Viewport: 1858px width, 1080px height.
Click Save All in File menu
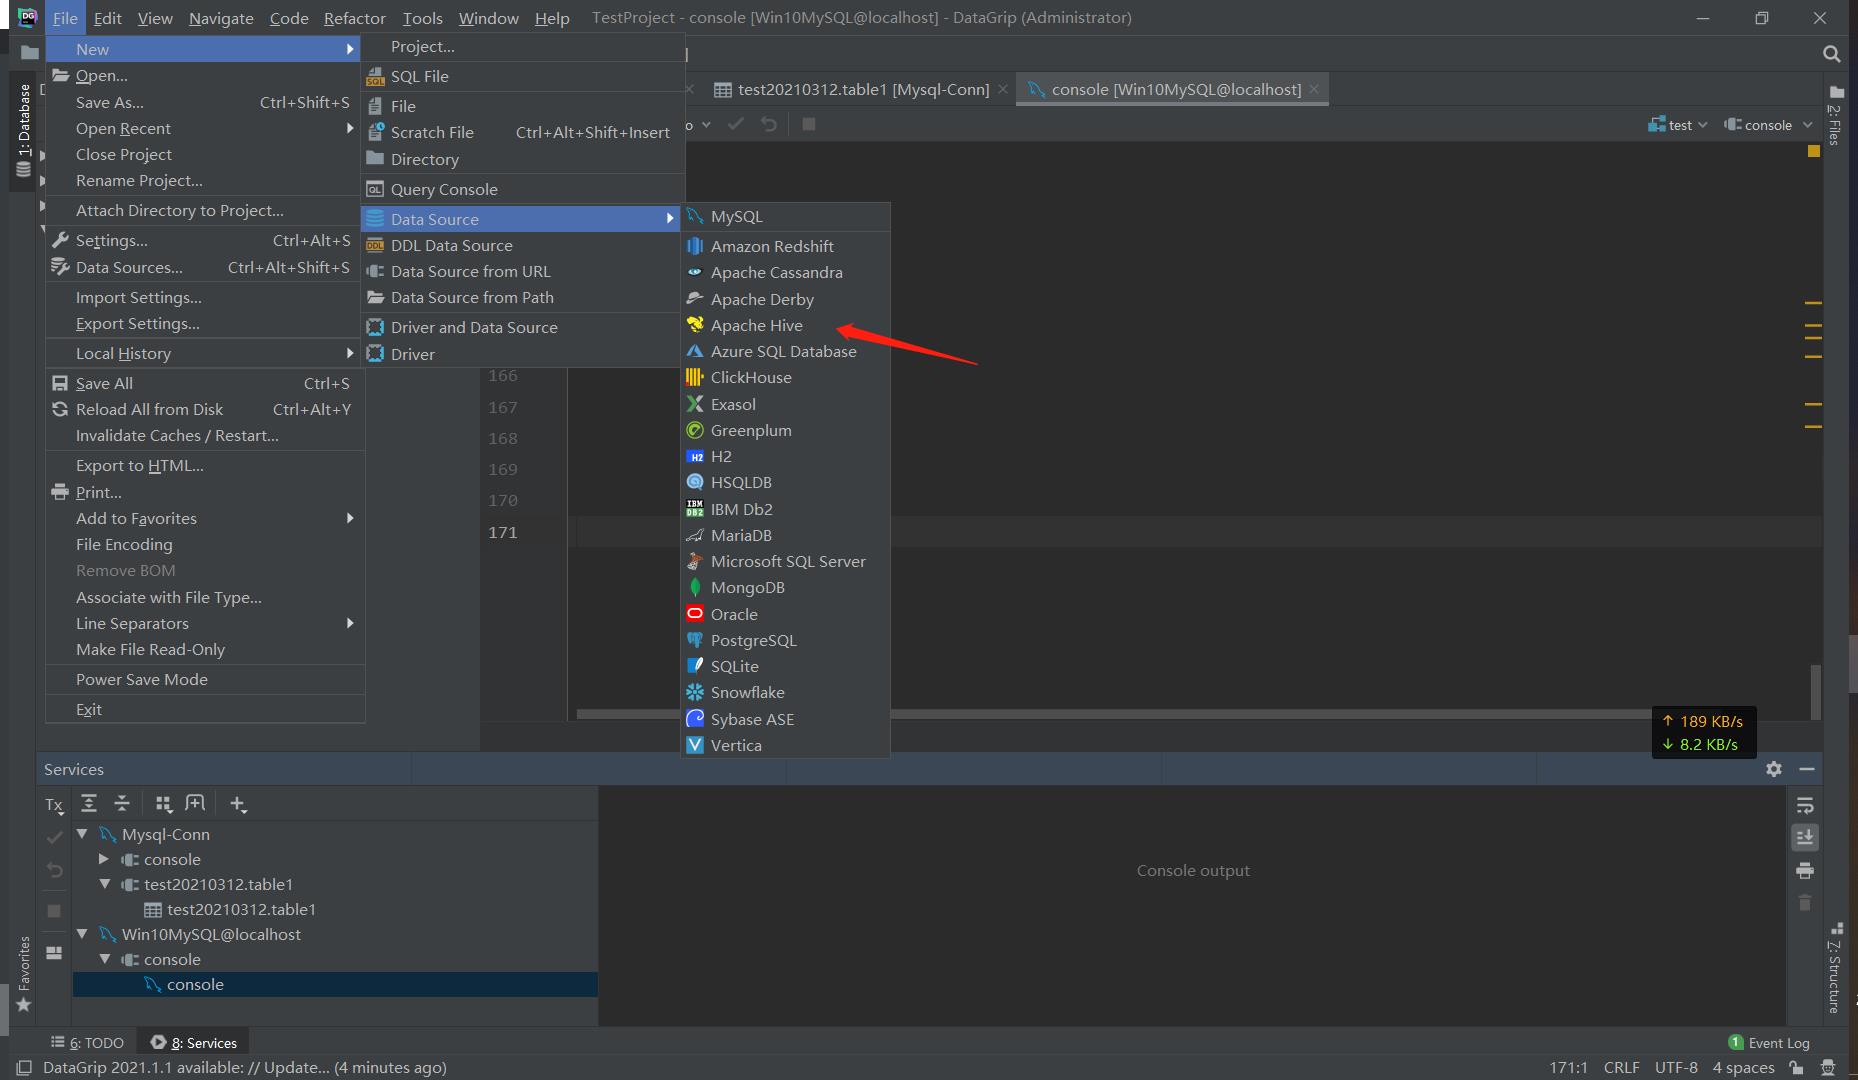click(204, 383)
